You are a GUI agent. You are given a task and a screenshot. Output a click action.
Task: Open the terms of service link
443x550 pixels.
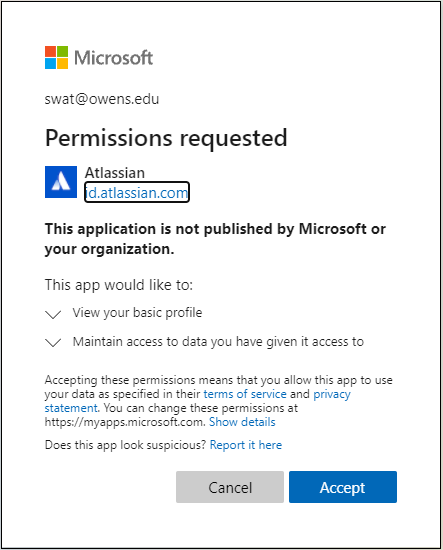pos(245,394)
